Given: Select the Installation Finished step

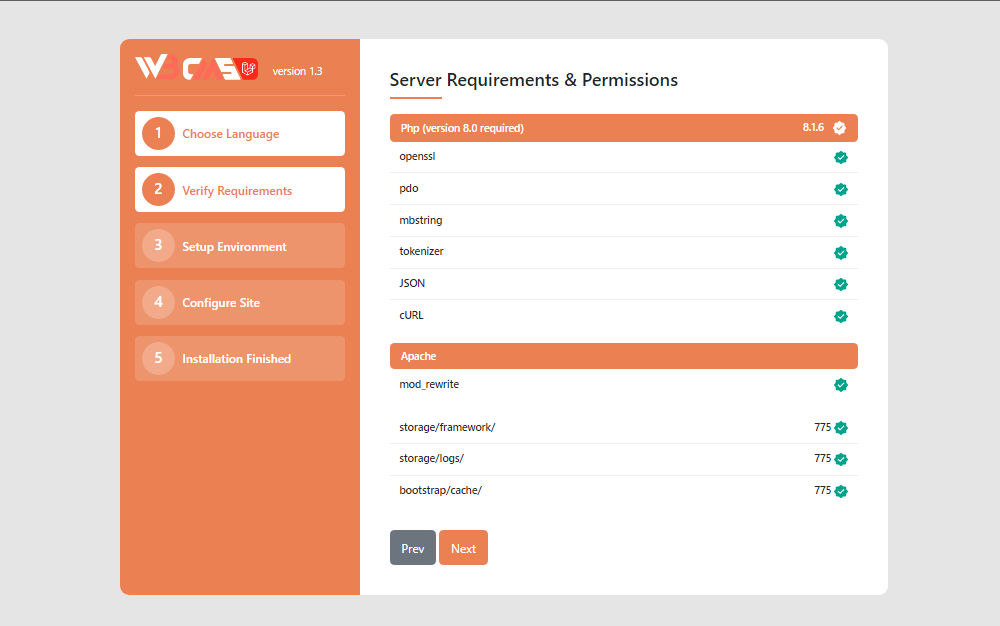Looking at the screenshot, I should coord(240,358).
